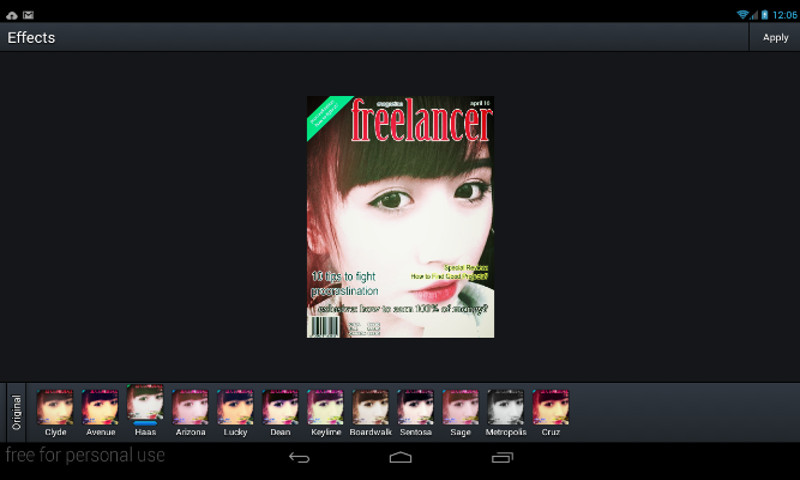Pick the Lucky effect thumbnail

pos(235,407)
